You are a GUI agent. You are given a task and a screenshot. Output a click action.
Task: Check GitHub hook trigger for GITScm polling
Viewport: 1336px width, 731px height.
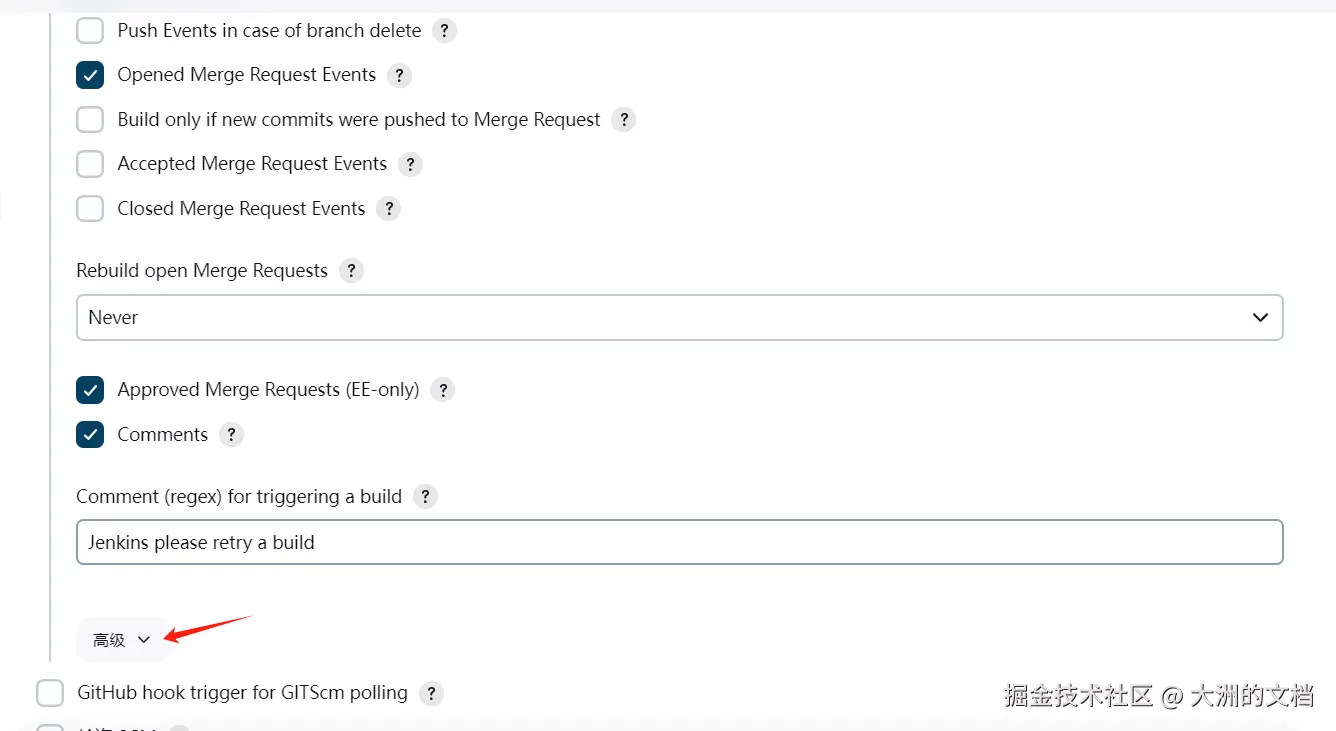[50, 693]
